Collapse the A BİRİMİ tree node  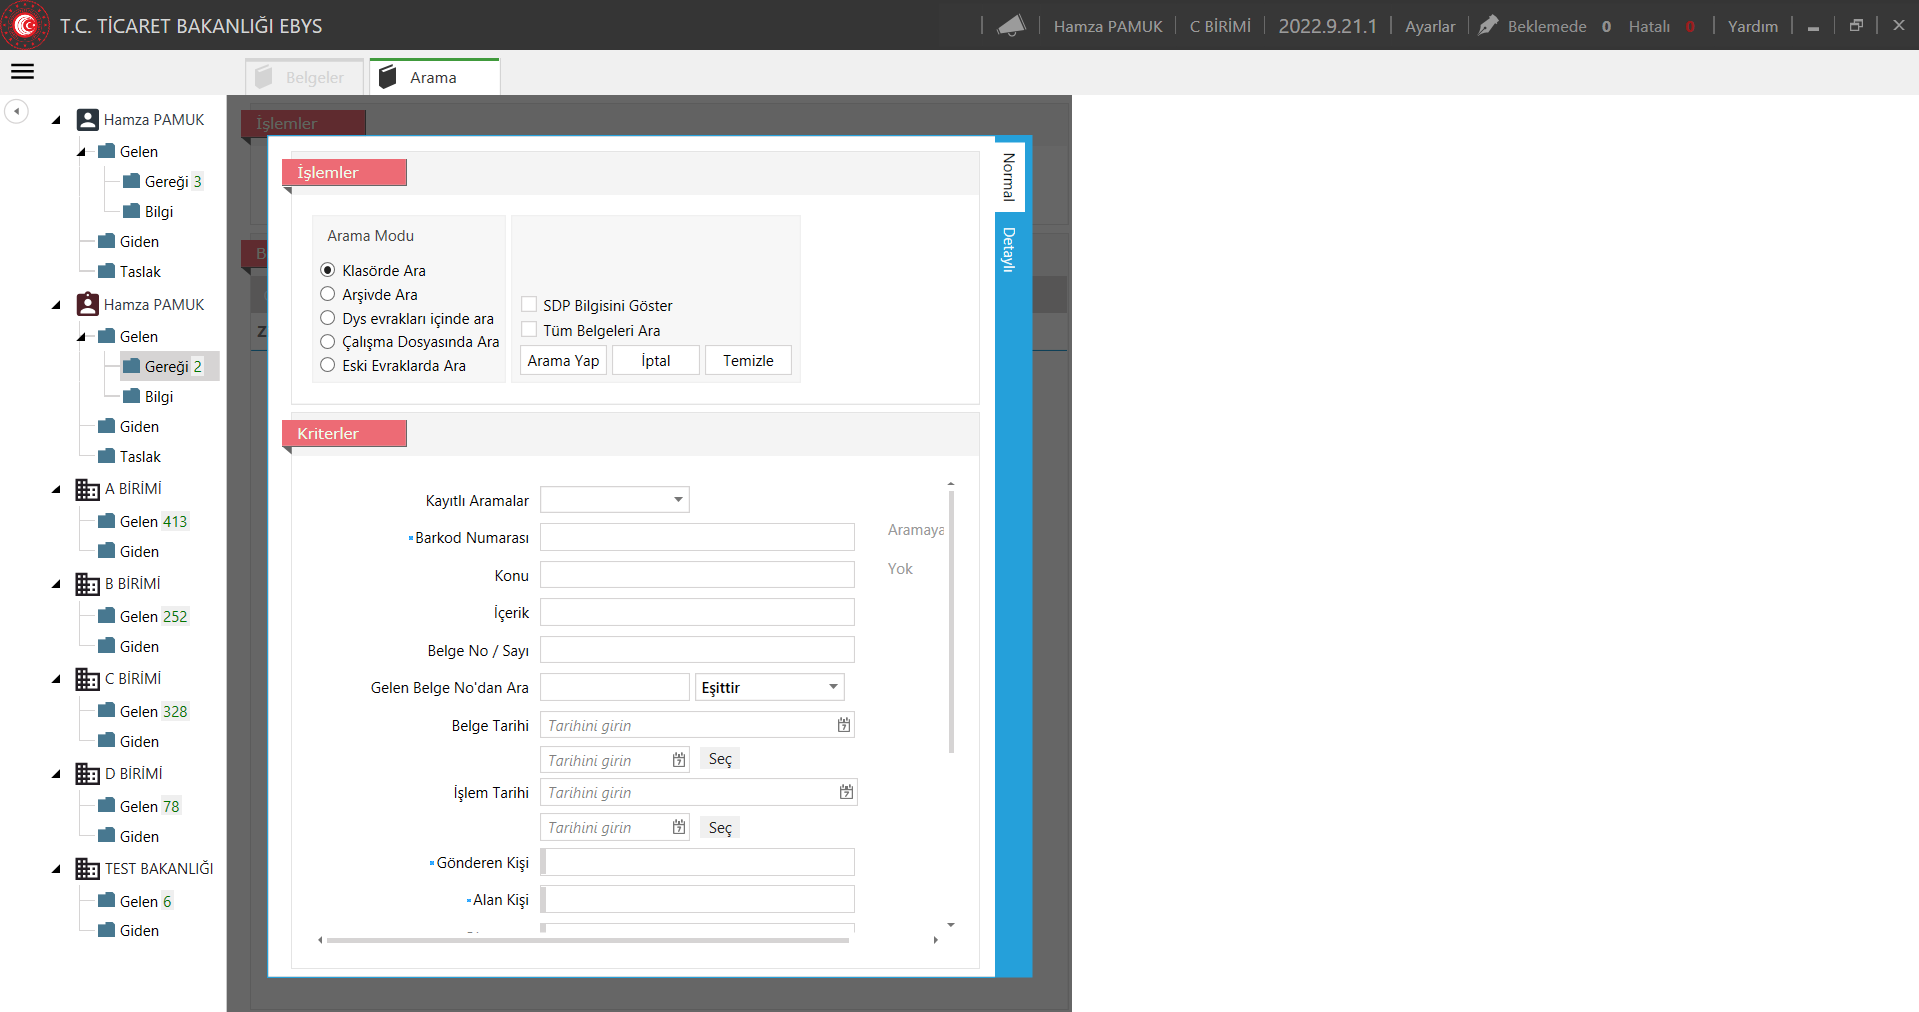[56, 490]
